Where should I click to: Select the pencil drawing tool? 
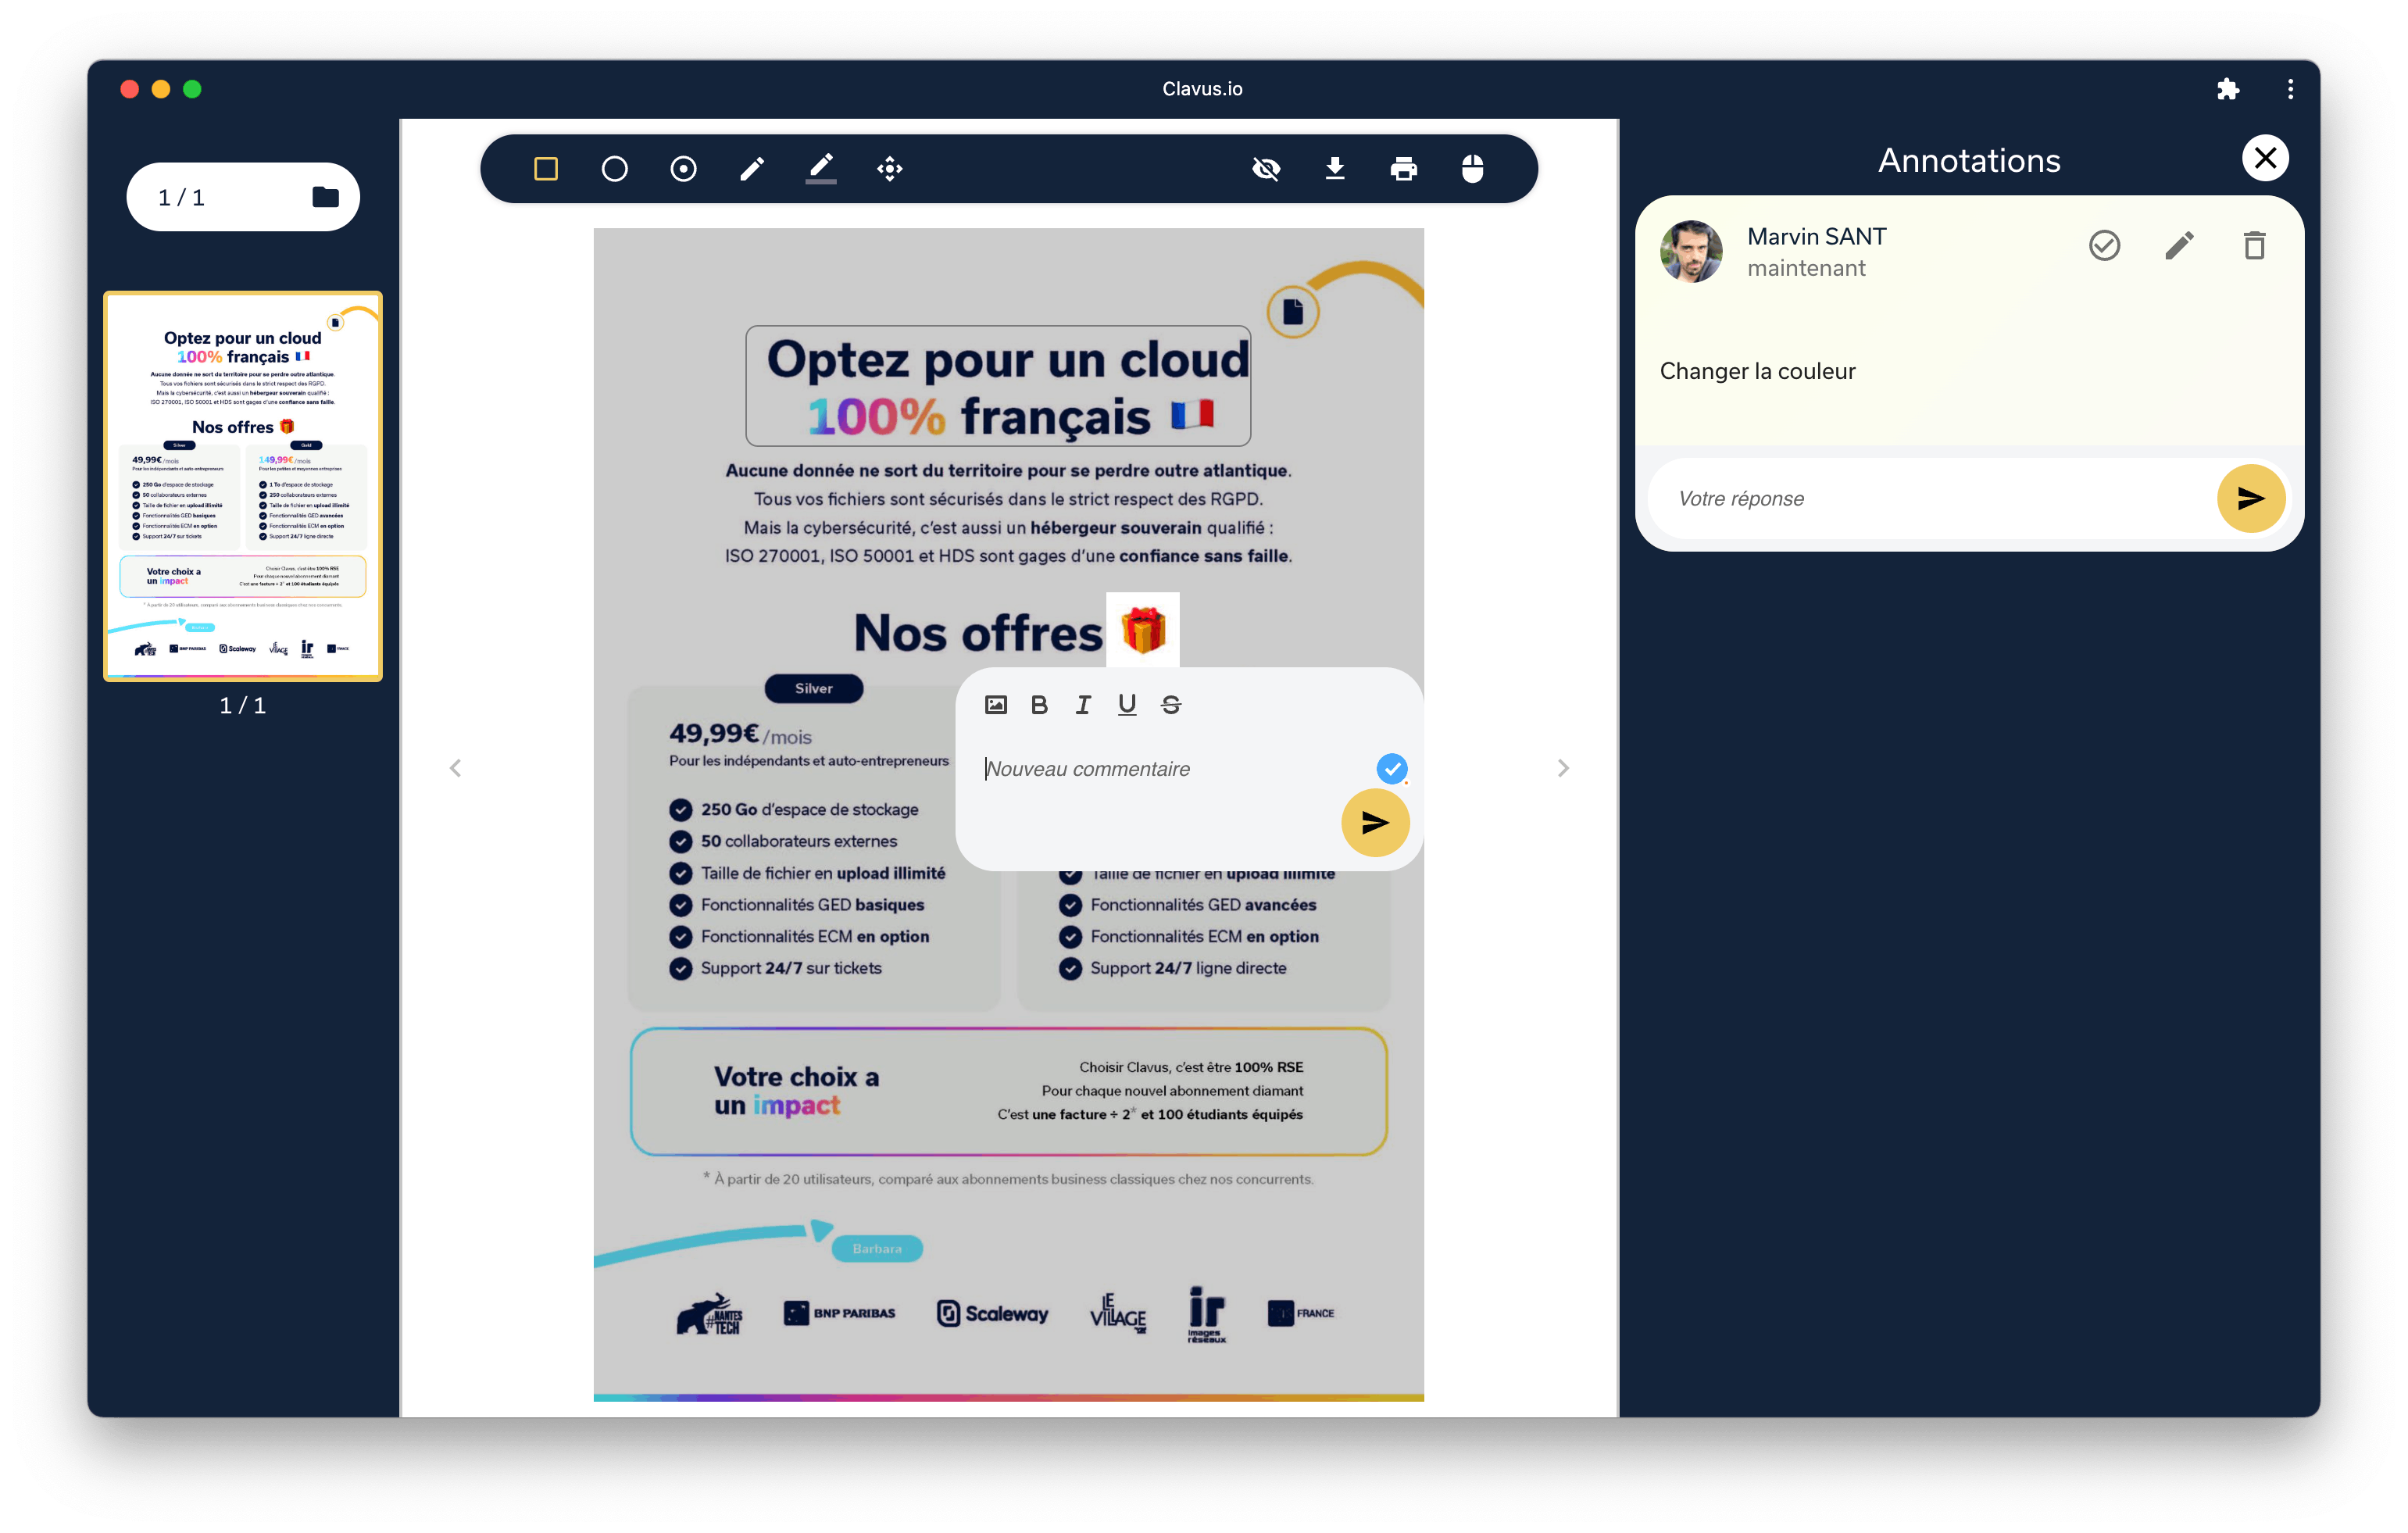pos(752,169)
